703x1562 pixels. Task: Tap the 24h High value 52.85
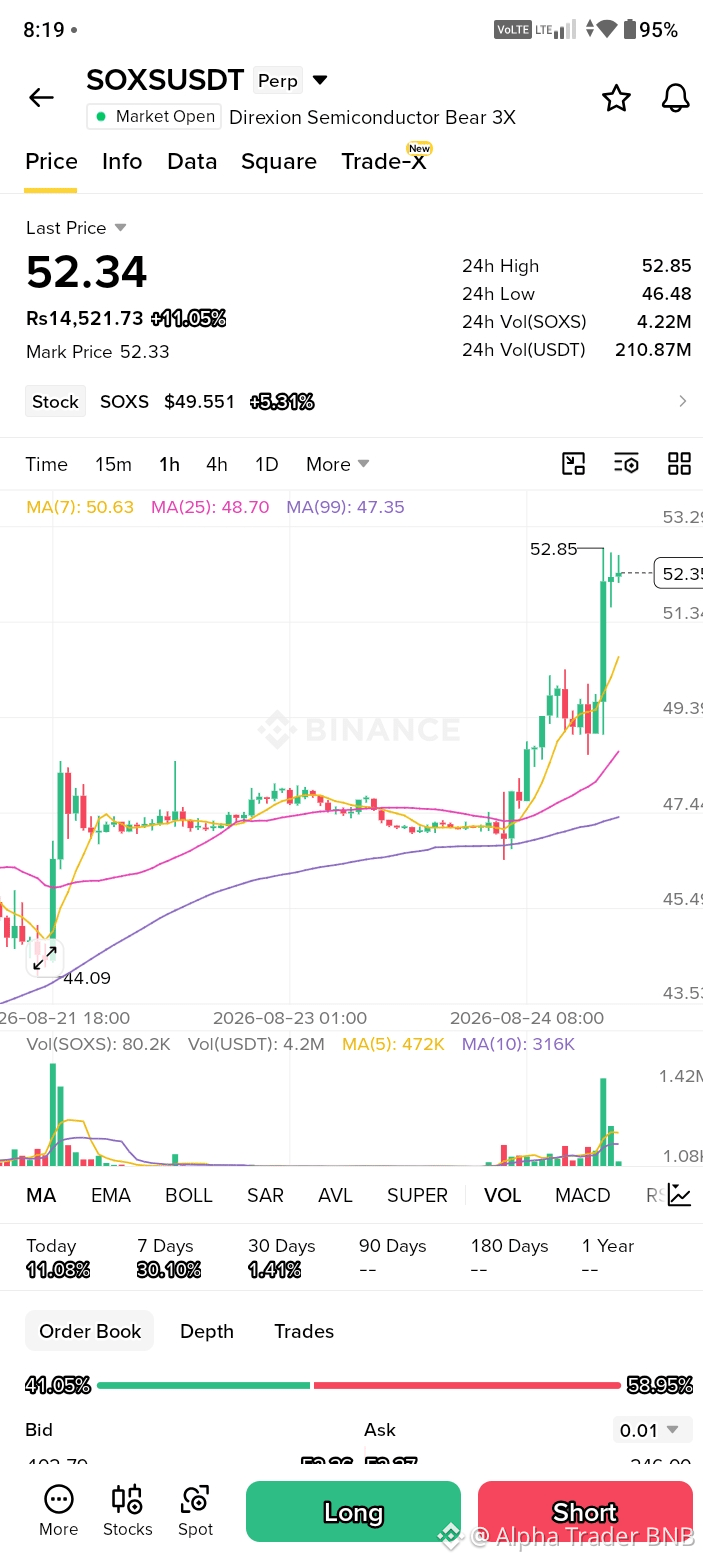point(666,266)
